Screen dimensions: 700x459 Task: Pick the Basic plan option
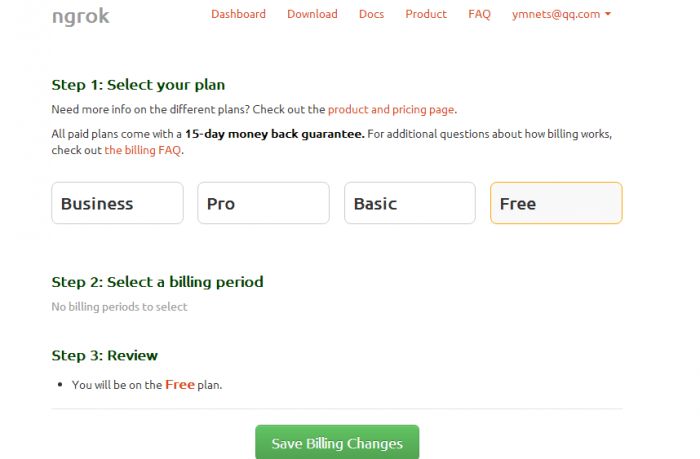[x=409, y=203]
